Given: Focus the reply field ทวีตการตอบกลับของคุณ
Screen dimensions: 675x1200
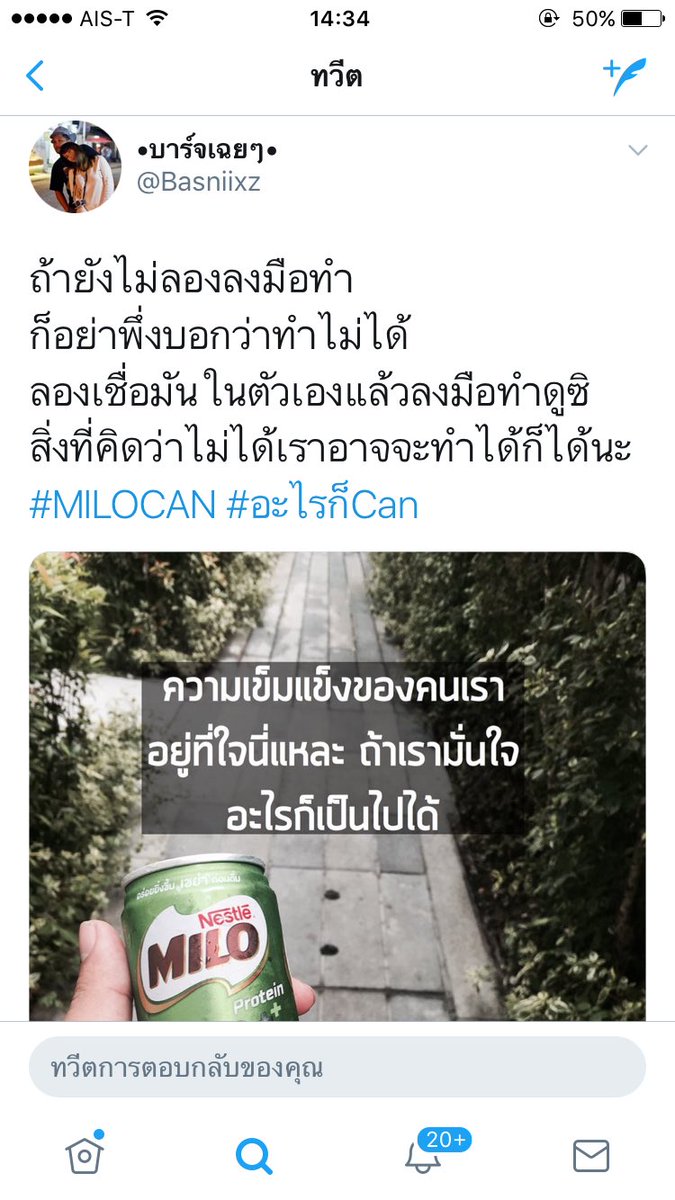Looking at the screenshot, I should (337, 1067).
